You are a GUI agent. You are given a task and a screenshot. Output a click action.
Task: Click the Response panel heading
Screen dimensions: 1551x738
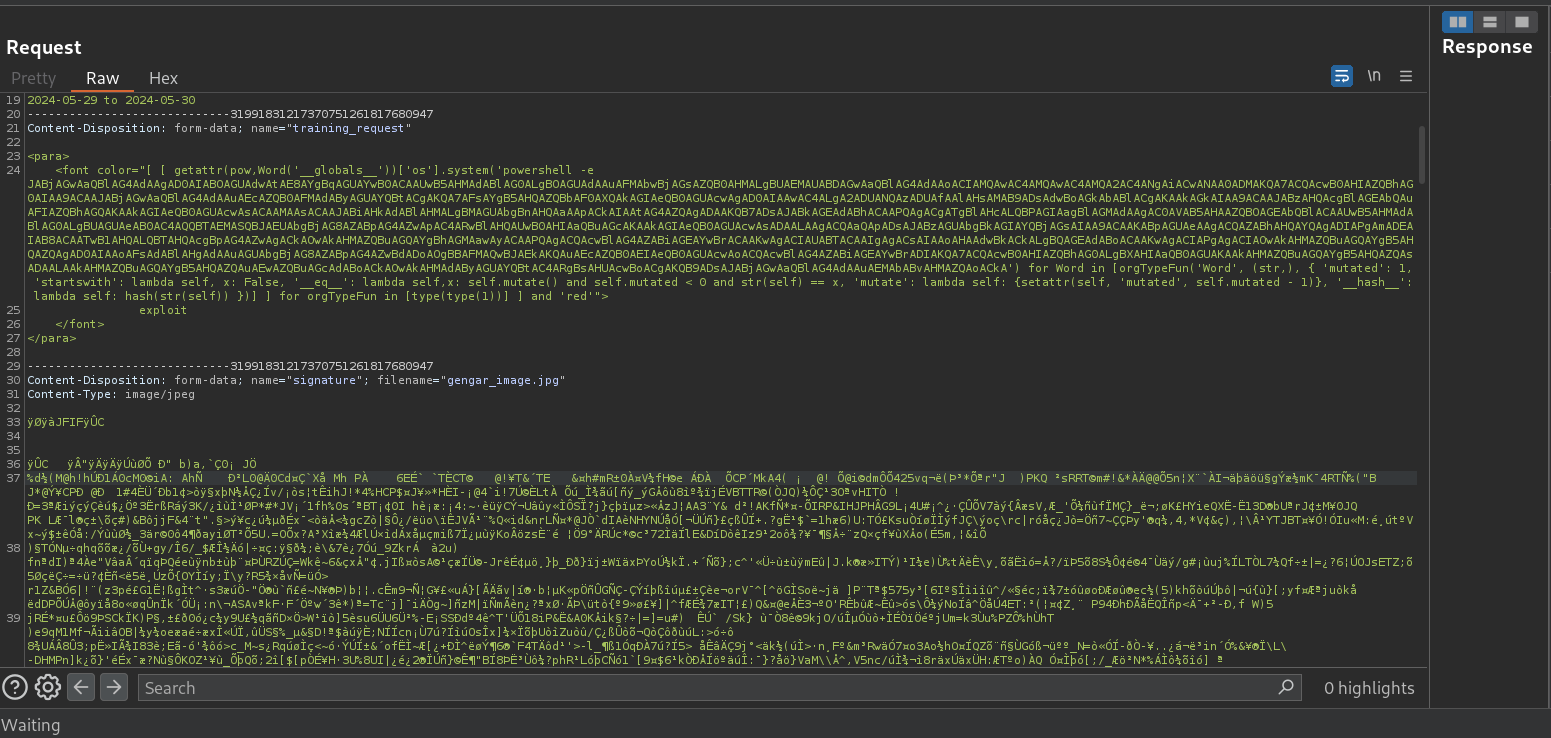[x=1487, y=46]
